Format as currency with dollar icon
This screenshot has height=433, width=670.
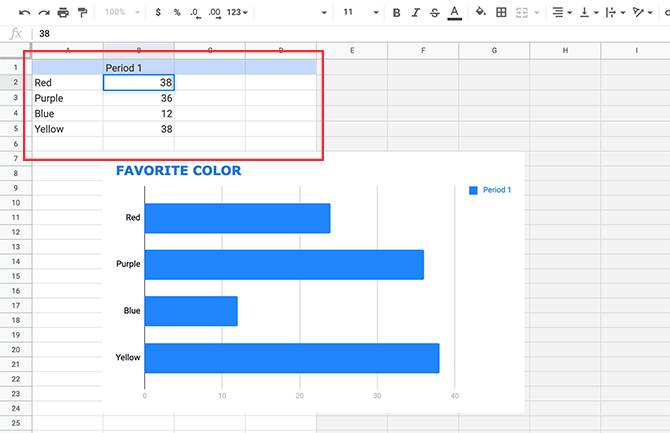point(158,12)
